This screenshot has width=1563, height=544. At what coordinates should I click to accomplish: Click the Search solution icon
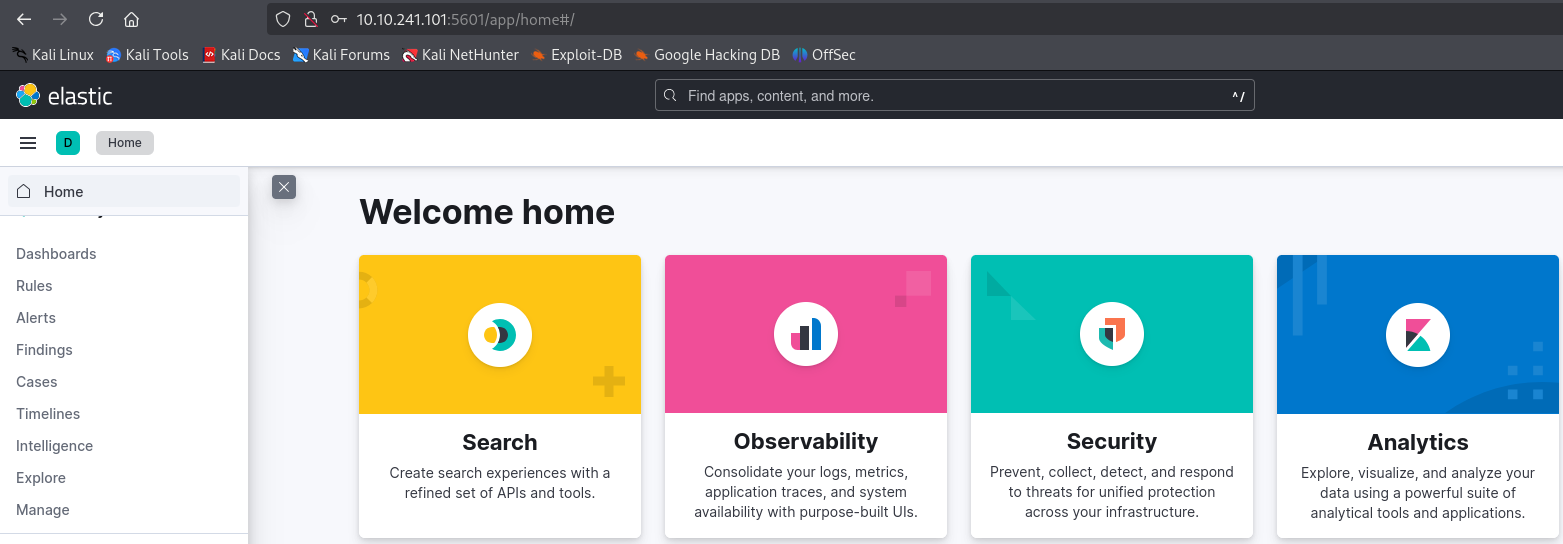(x=500, y=334)
